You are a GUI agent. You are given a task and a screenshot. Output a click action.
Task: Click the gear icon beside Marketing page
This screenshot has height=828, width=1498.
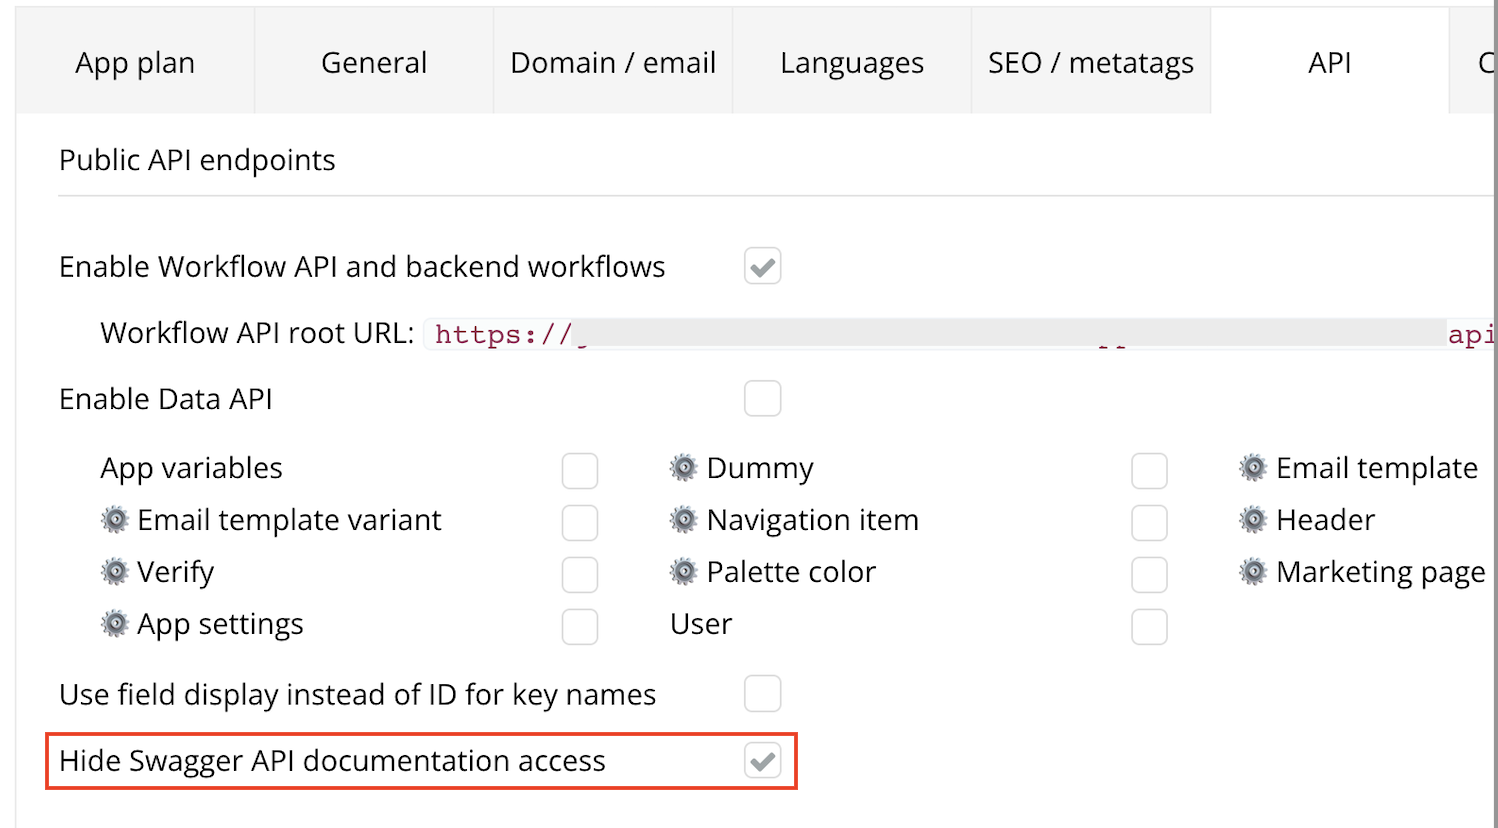click(x=1252, y=572)
